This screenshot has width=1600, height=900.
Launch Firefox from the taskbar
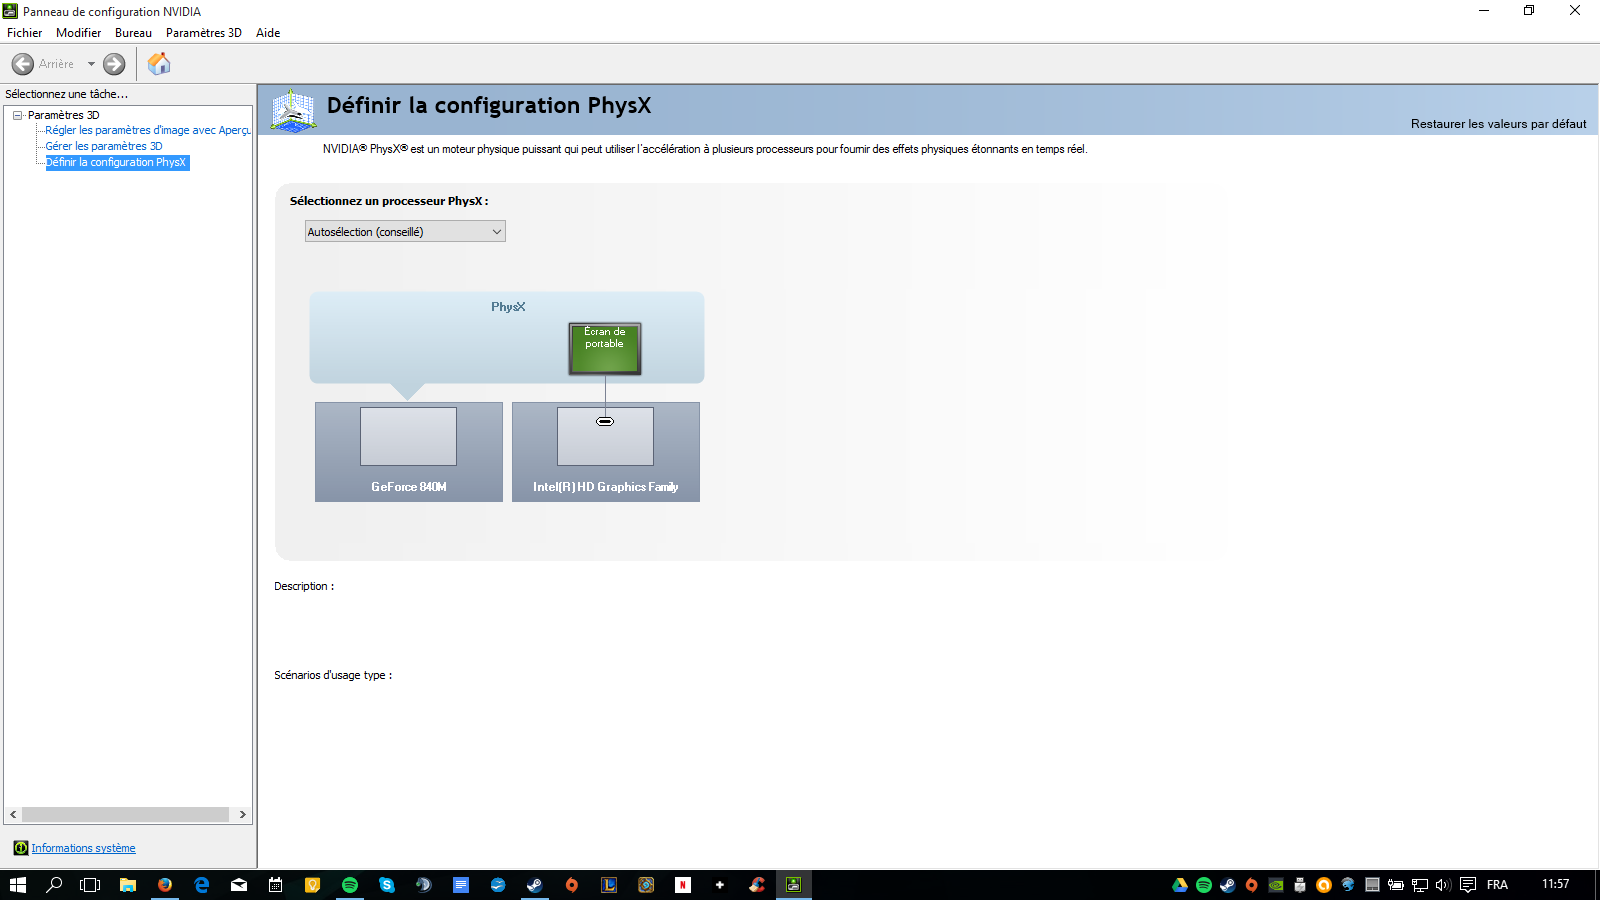click(165, 885)
